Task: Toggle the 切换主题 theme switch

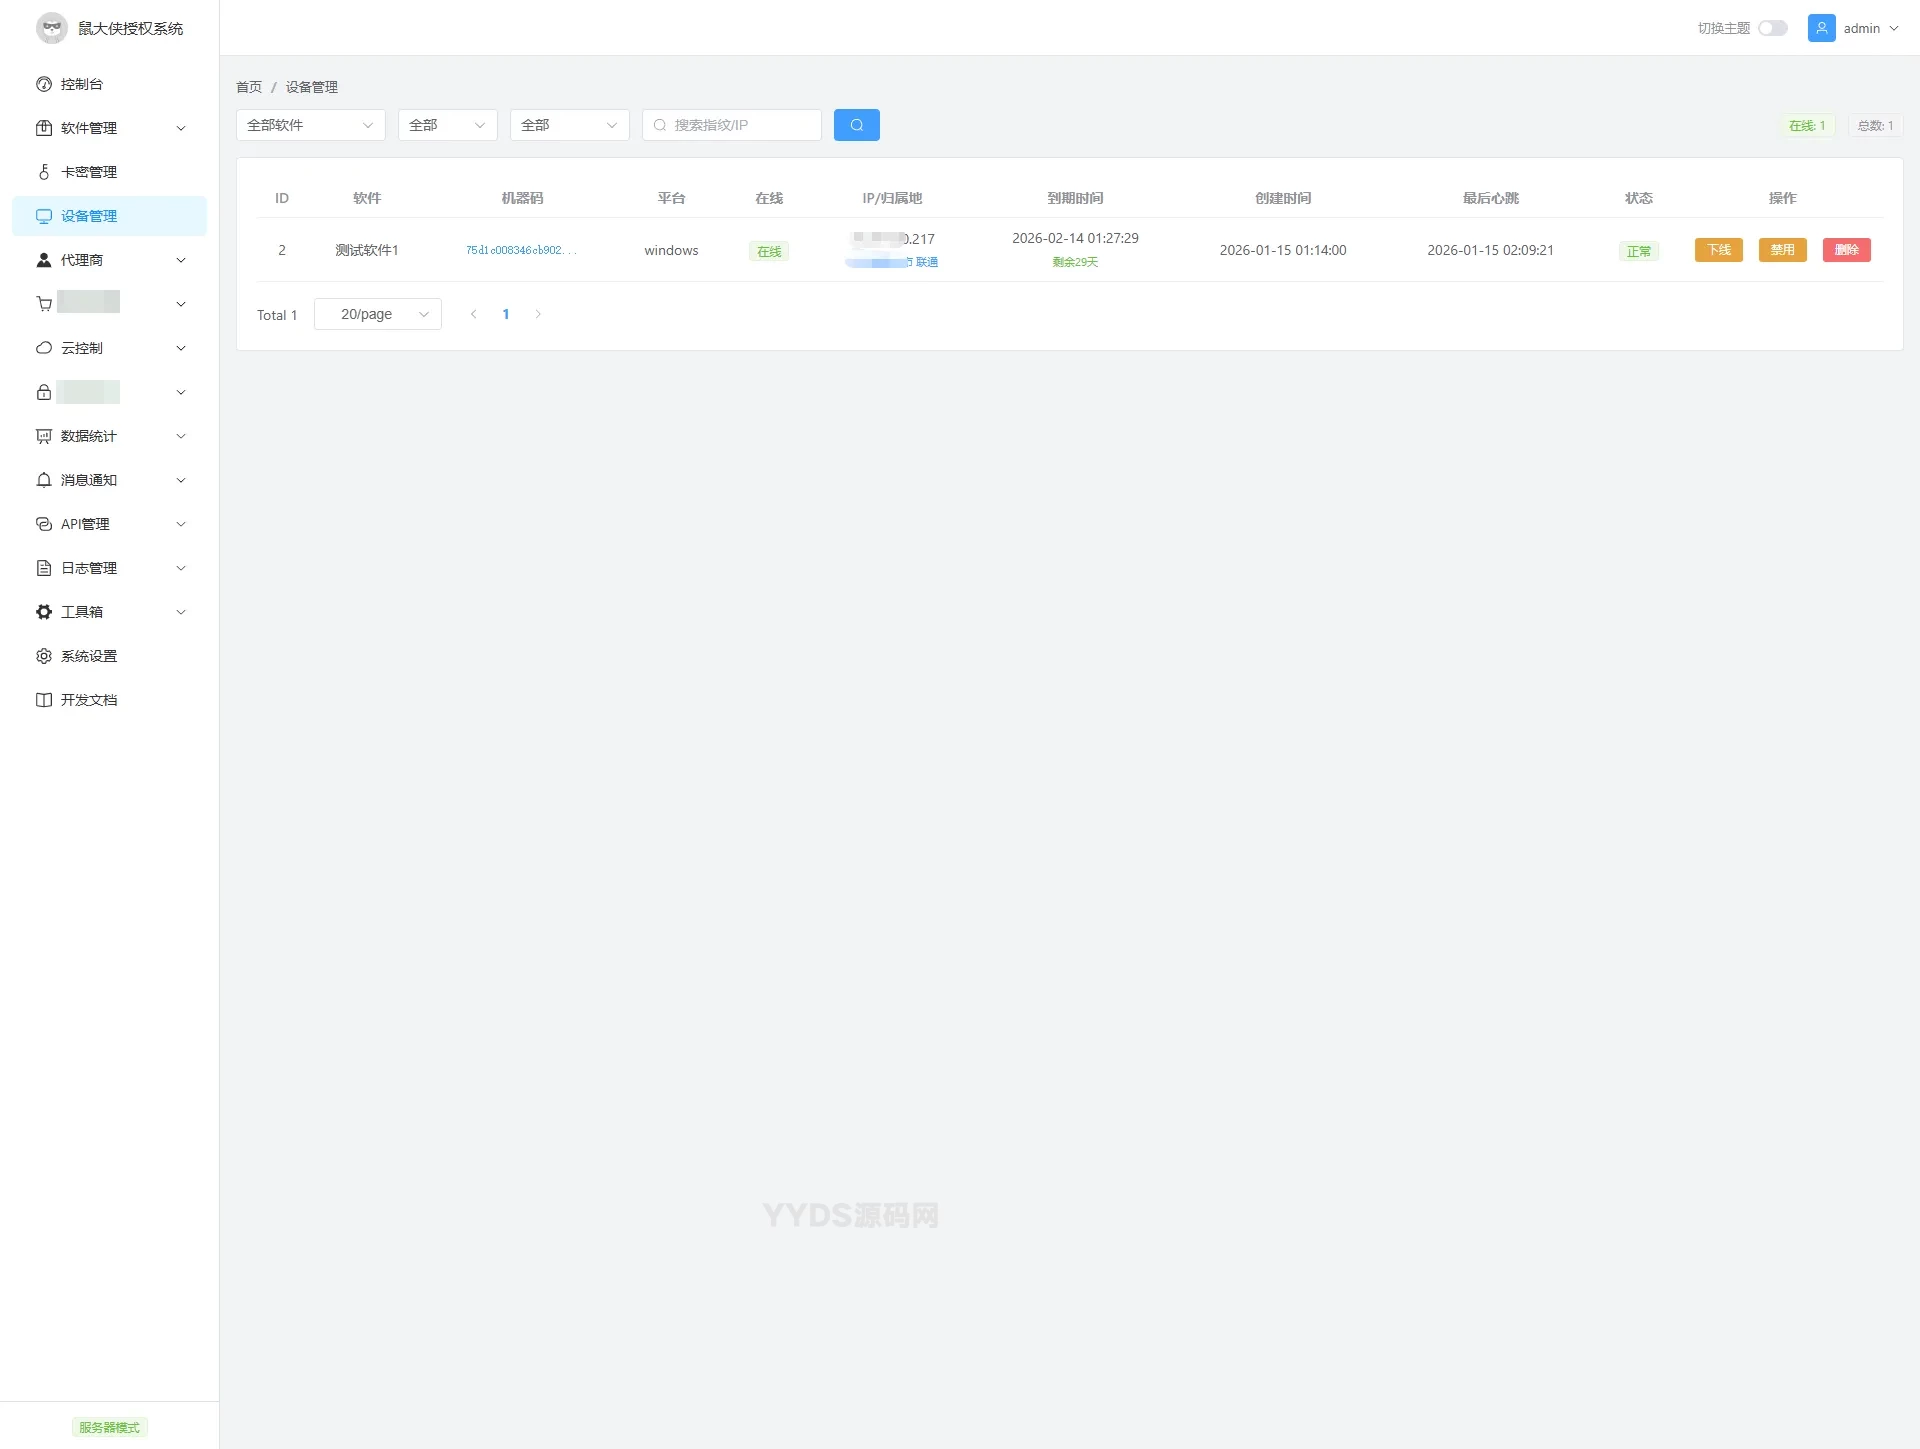Action: pos(1772,28)
